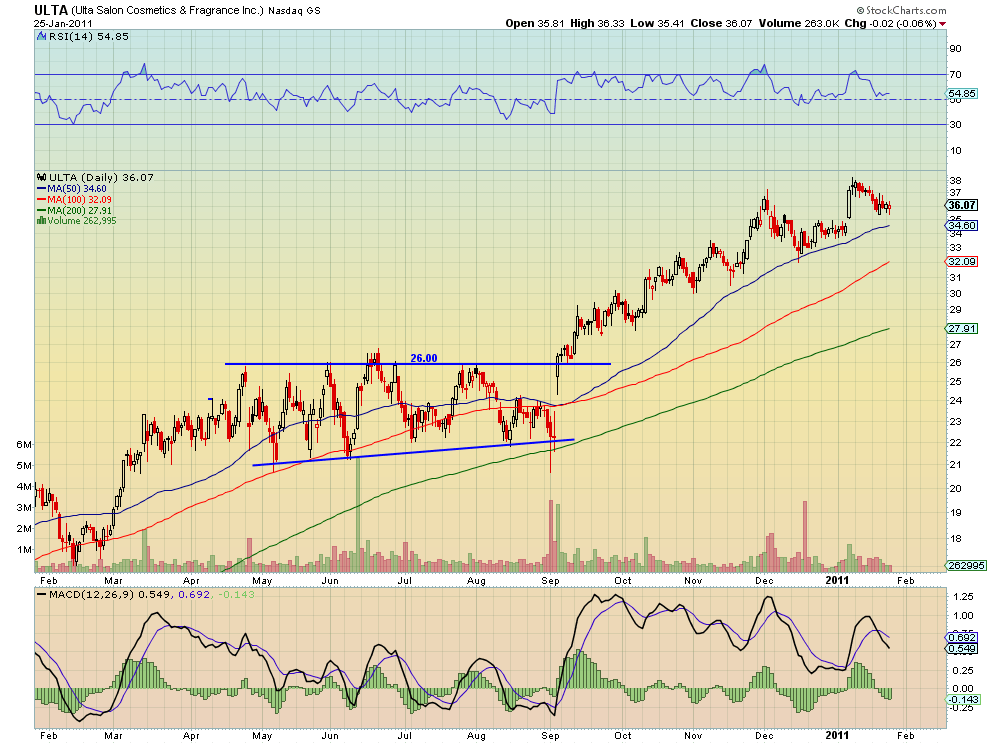Click the Volume 262,995 legend entry
Viewport: 990px width, 744px height.
click(x=82, y=220)
